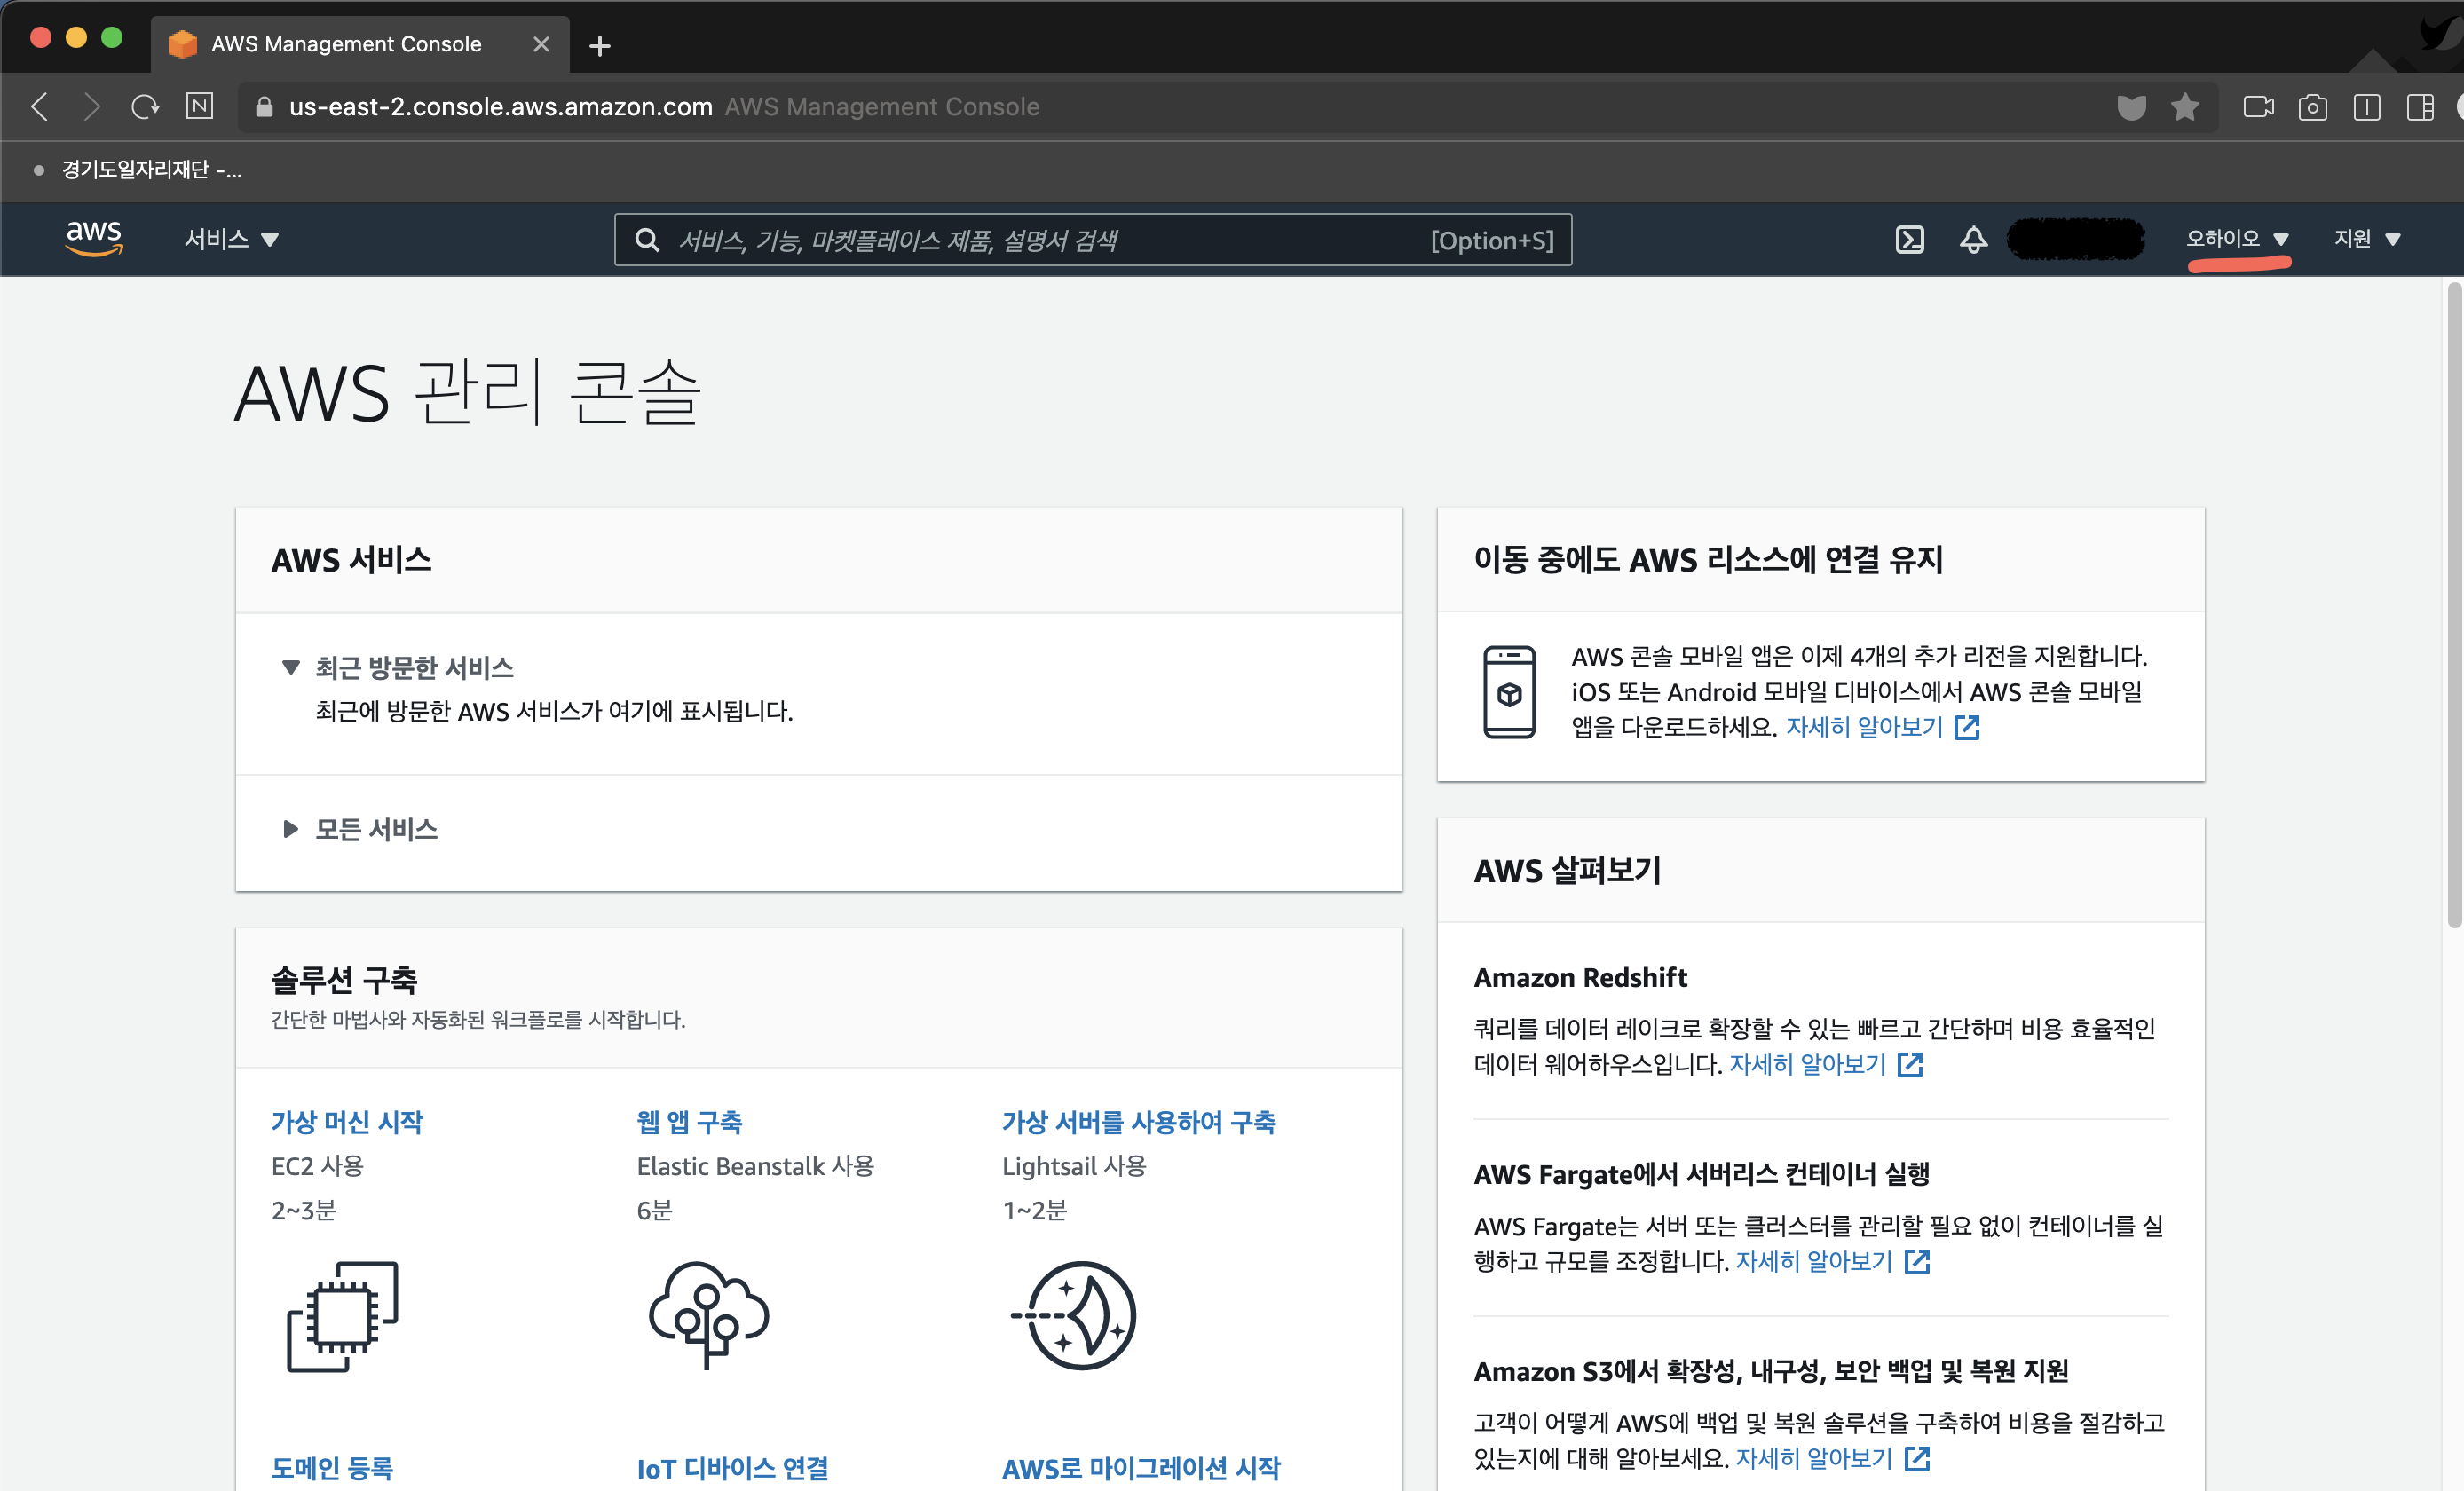Open a new browser tab
The width and height of the screenshot is (2464, 1491).
pos(599,46)
